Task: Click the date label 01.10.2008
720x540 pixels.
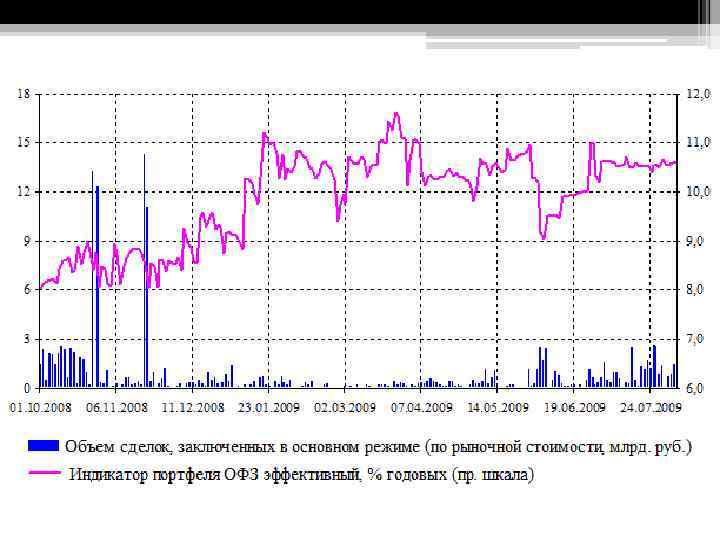Action: coord(40,407)
